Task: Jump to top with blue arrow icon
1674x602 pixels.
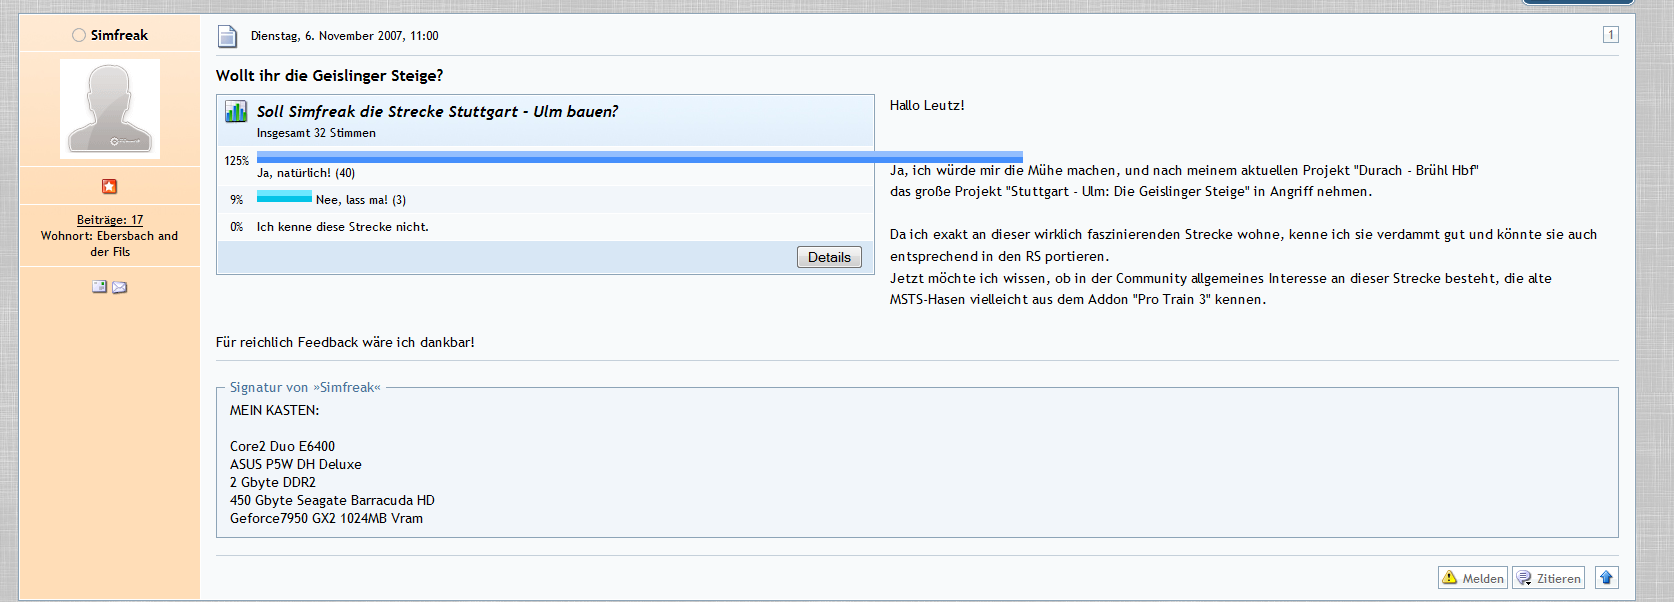Action: (1606, 577)
